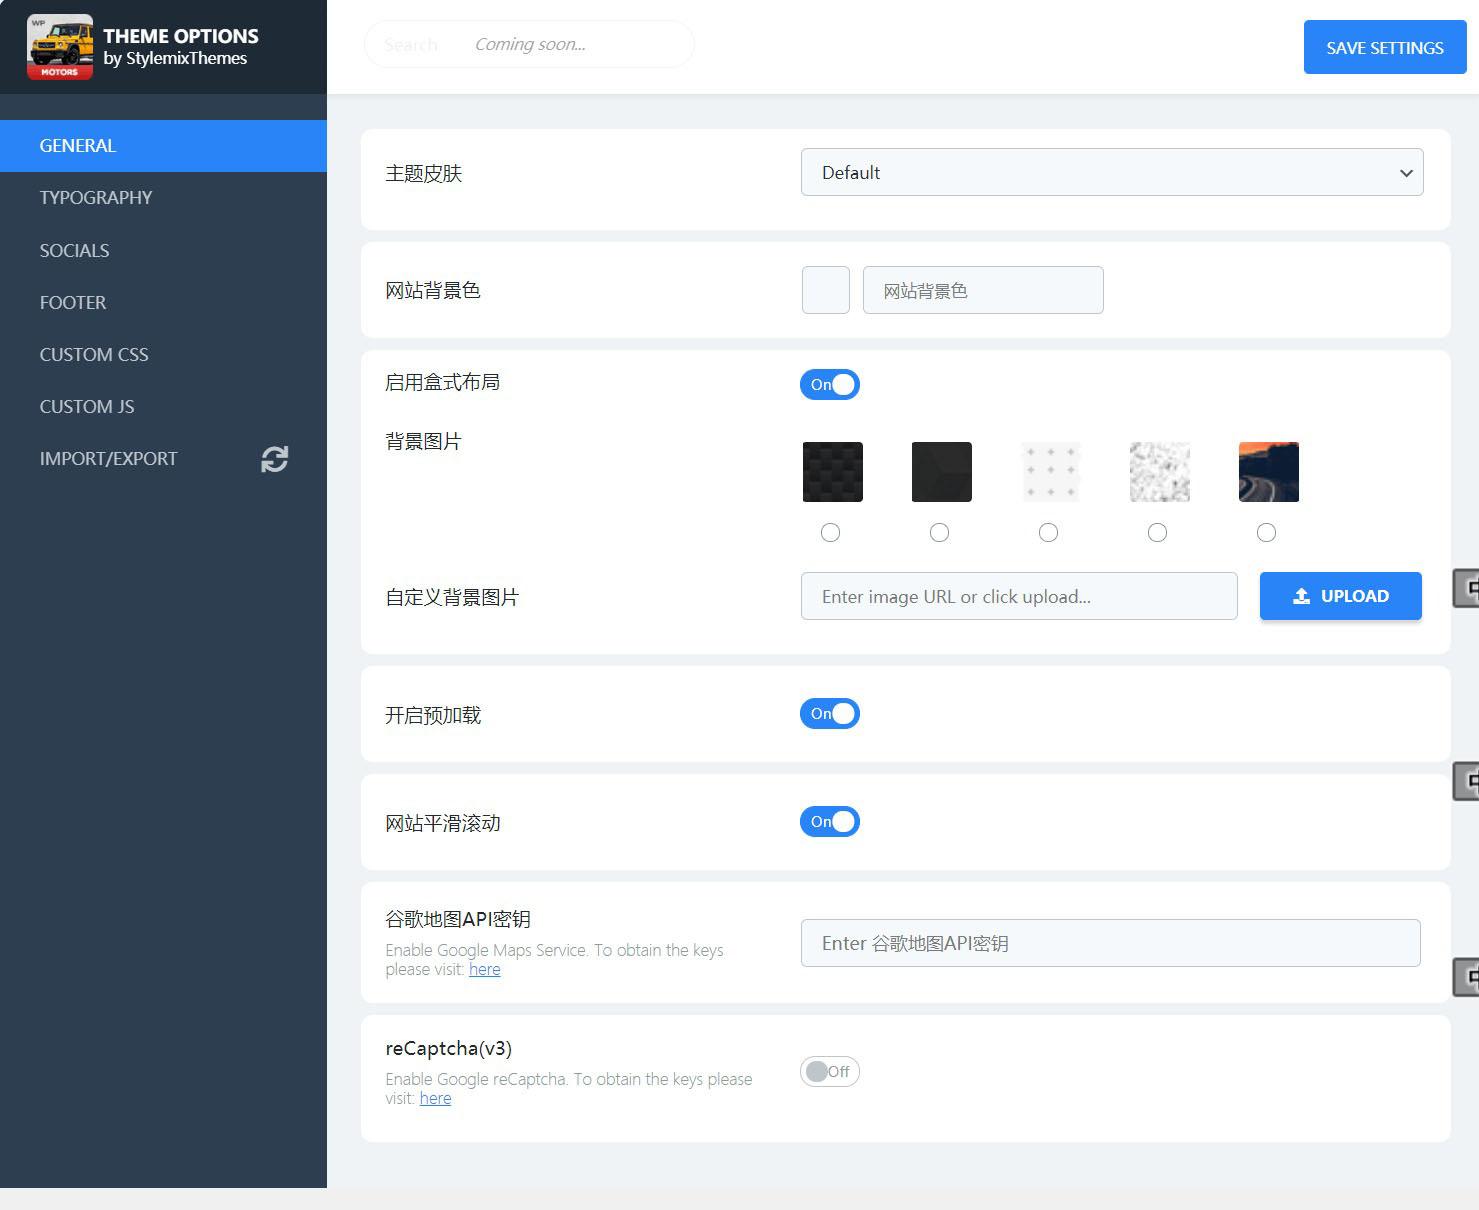Open the here link for Google Maps keys
This screenshot has height=1210, width=1479.
pos(485,969)
